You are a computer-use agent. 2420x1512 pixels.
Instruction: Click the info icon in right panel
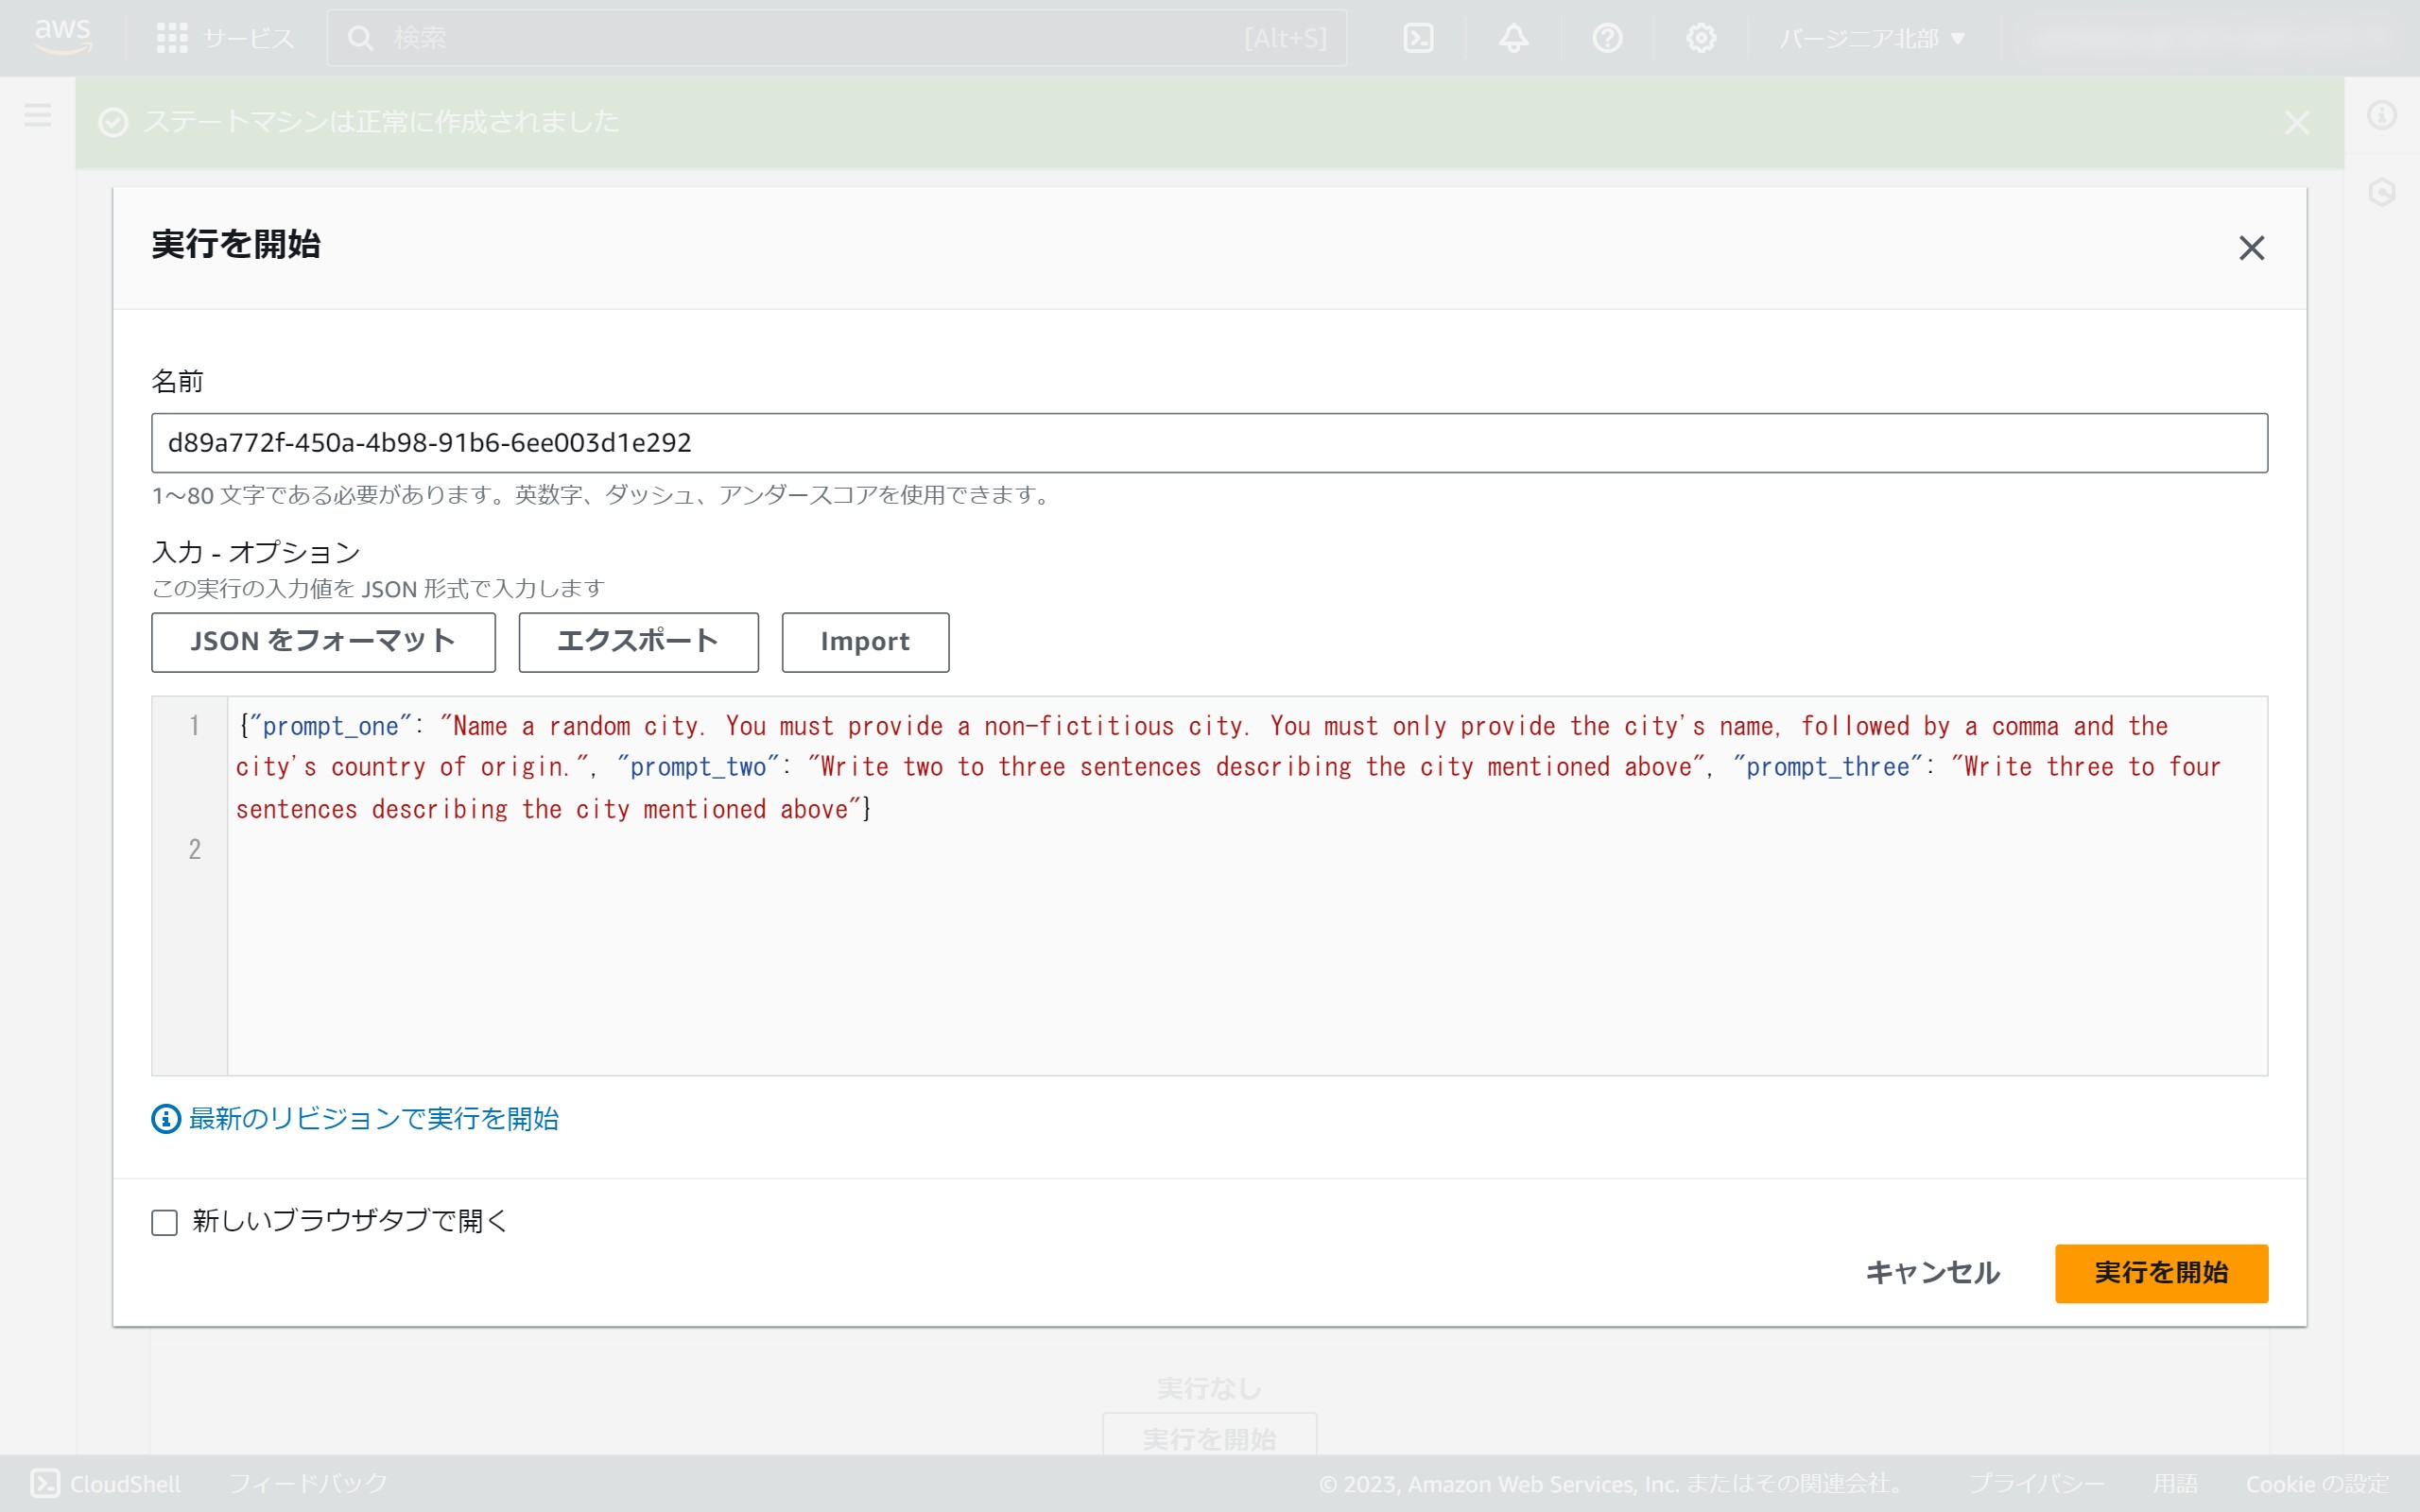tap(2381, 115)
